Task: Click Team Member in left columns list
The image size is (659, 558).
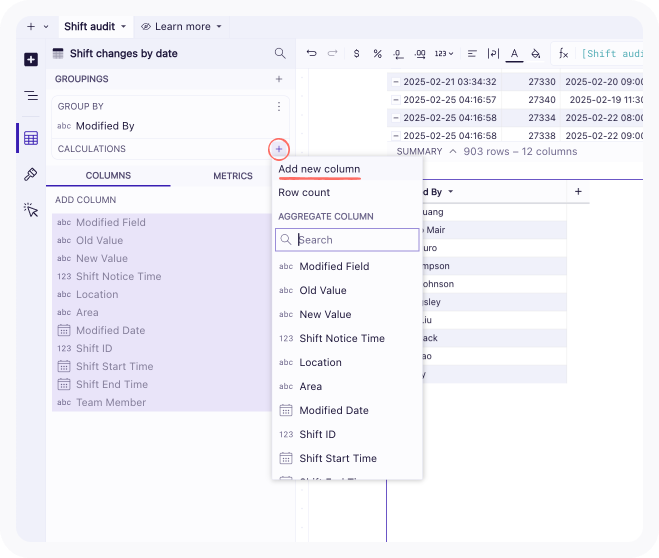Action: click(x=162, y=403)
